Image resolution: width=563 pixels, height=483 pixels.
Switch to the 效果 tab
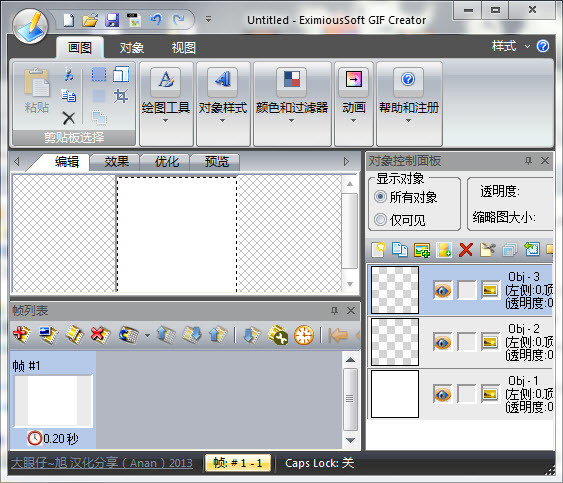tap(116, 162)
